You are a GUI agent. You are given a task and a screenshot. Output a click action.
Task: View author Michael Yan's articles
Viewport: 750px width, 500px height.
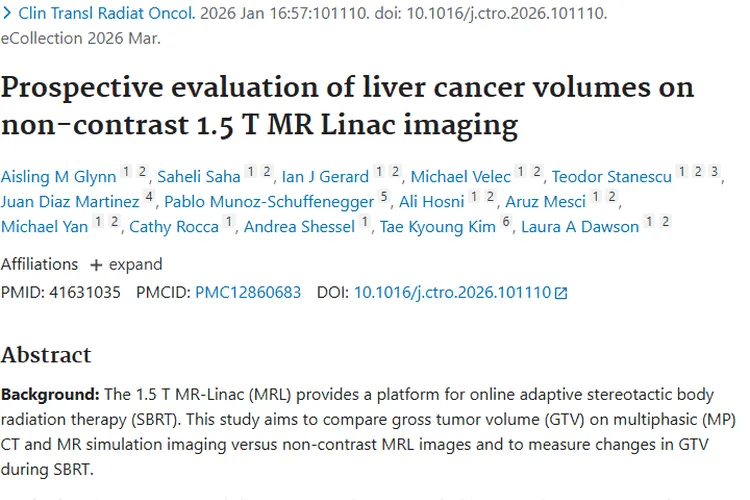tap(44, 227)
